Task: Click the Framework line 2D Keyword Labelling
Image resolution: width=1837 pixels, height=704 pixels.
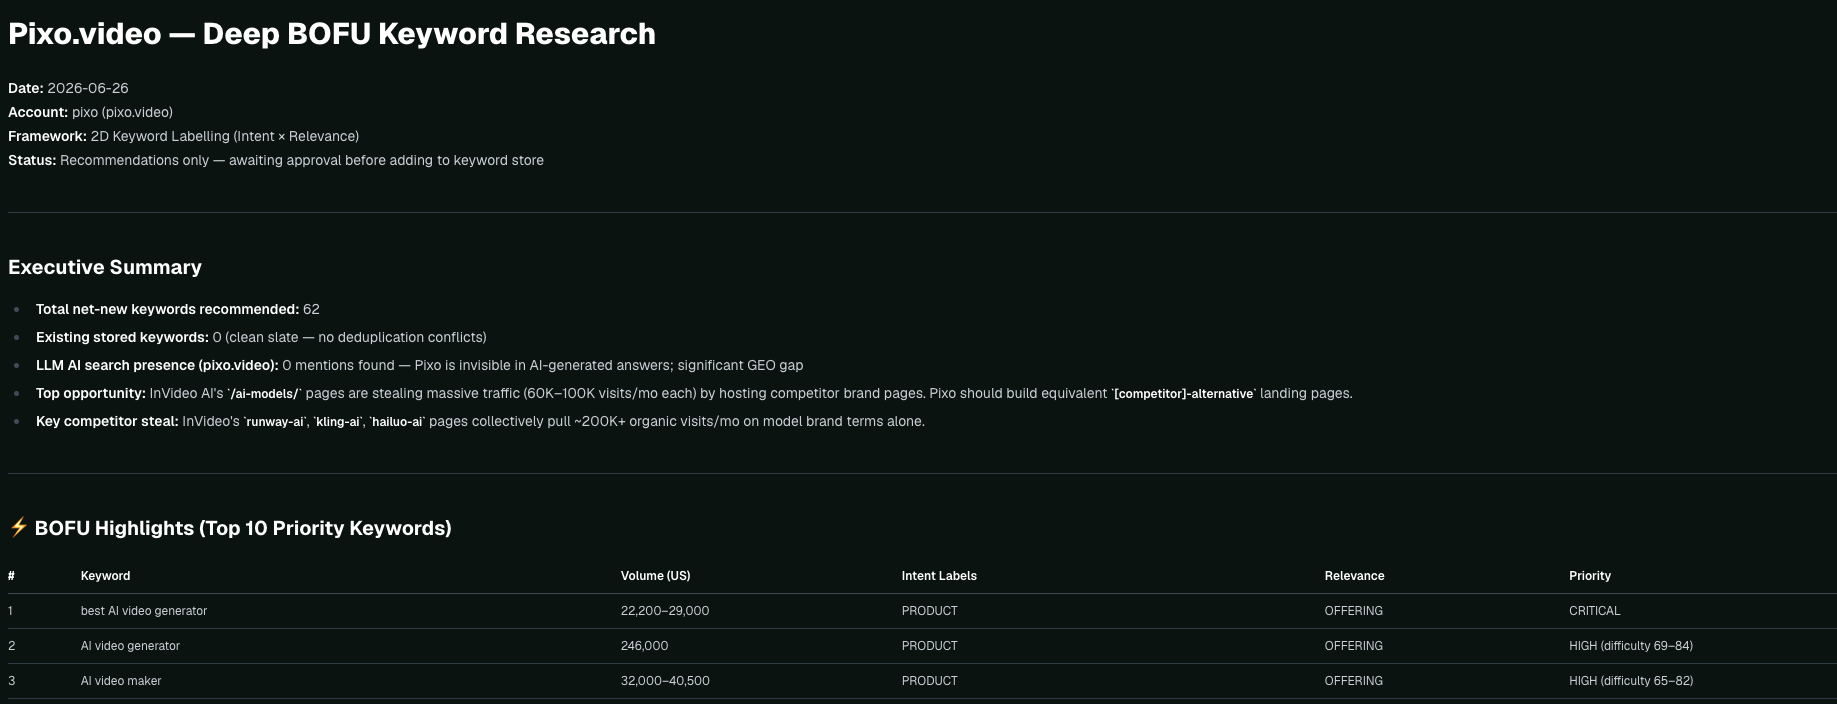Action: 183,136
